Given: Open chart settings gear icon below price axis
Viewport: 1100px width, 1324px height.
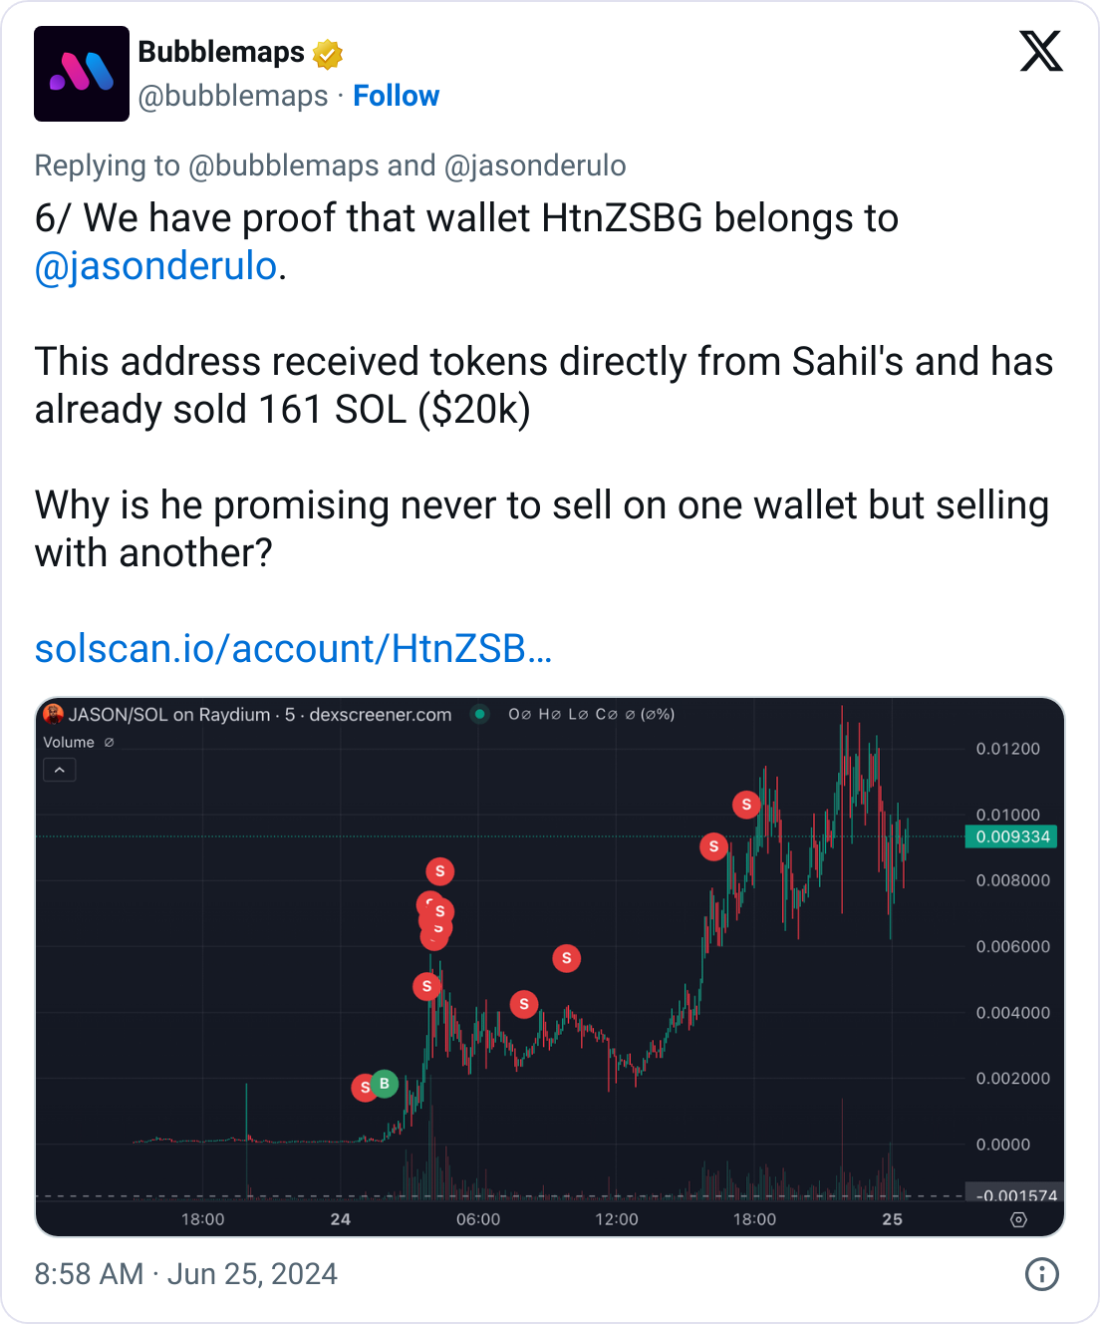Looking at the screenshot, I should pos(1019,1220).
